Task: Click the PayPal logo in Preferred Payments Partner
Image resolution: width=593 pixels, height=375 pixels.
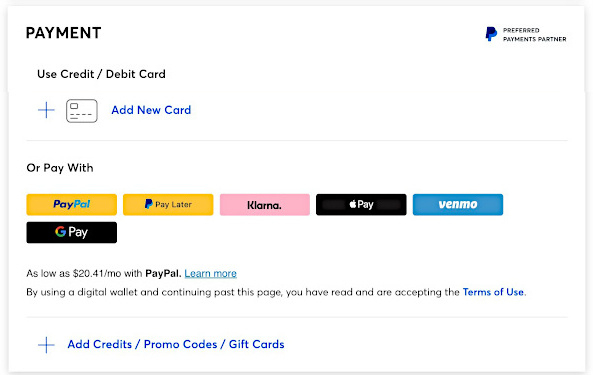Action: pyautogui.click(x=491, y=34)
